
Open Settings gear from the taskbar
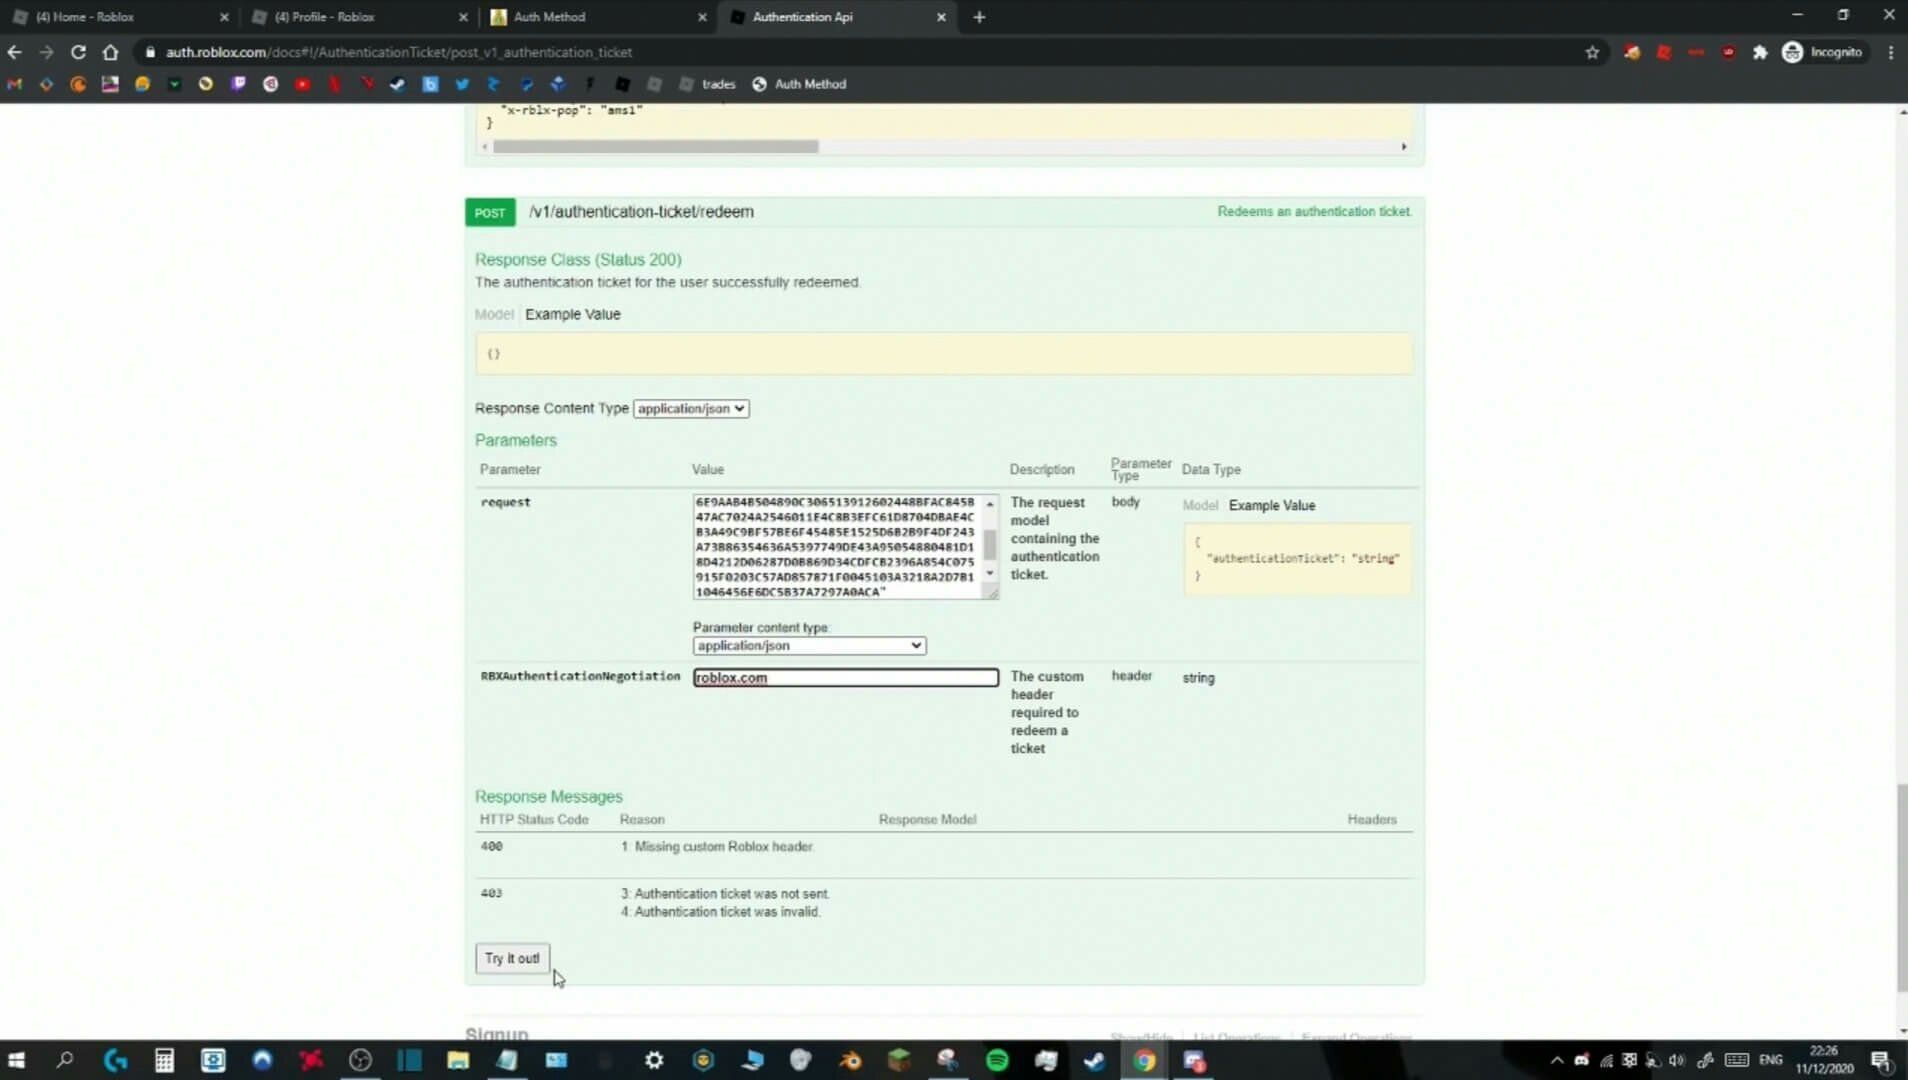click(654, 1060)
